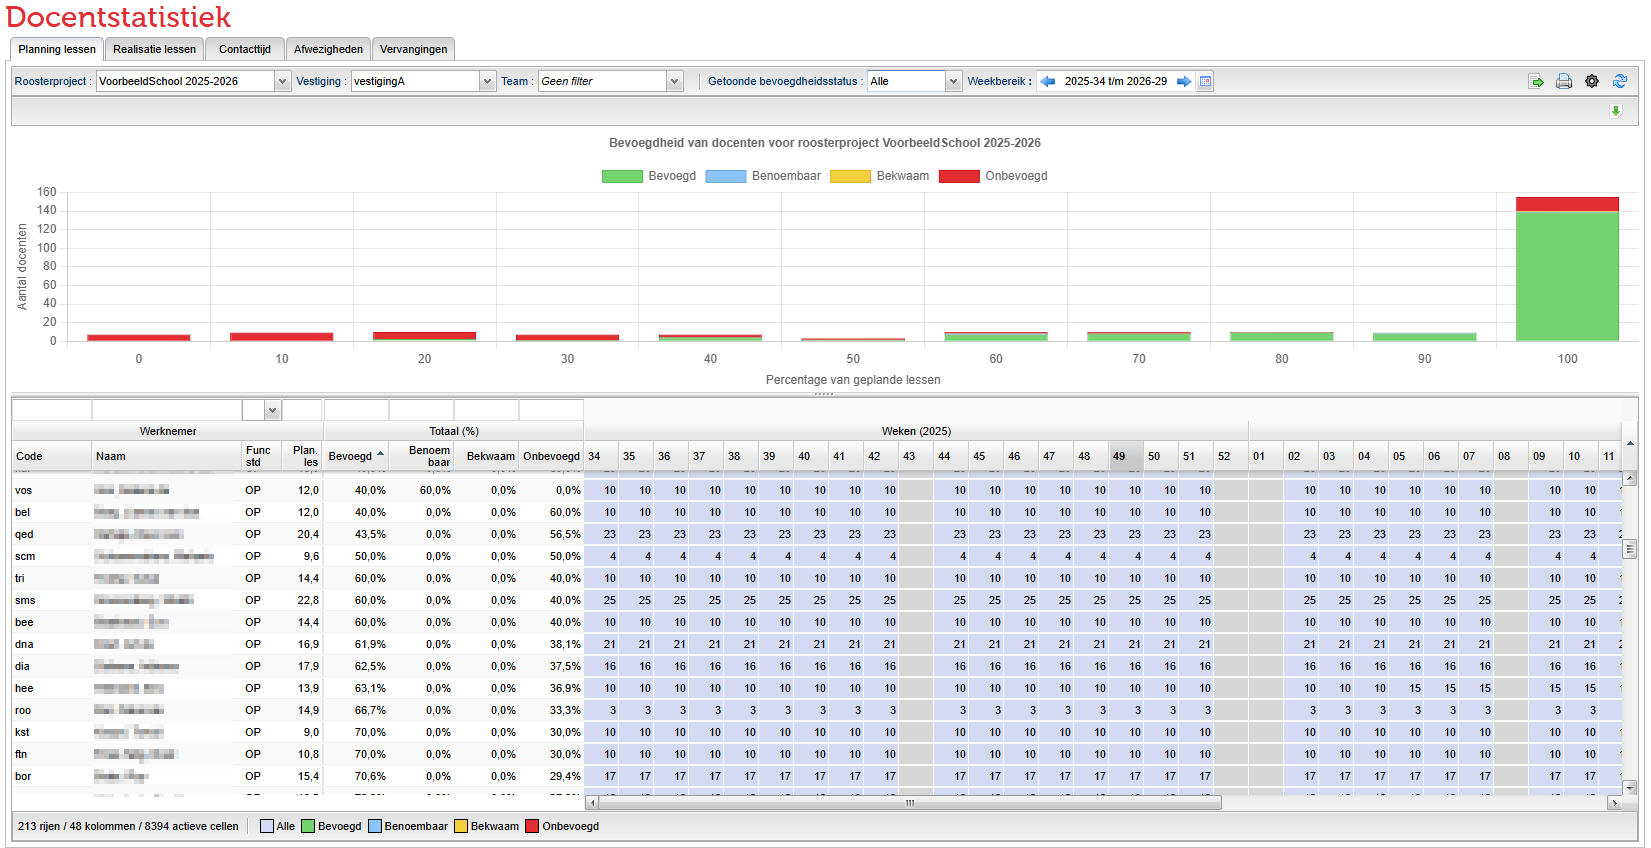Go to previous week range with left arrow
This screenshot has width=1651, height=848.
point(1048,82)
